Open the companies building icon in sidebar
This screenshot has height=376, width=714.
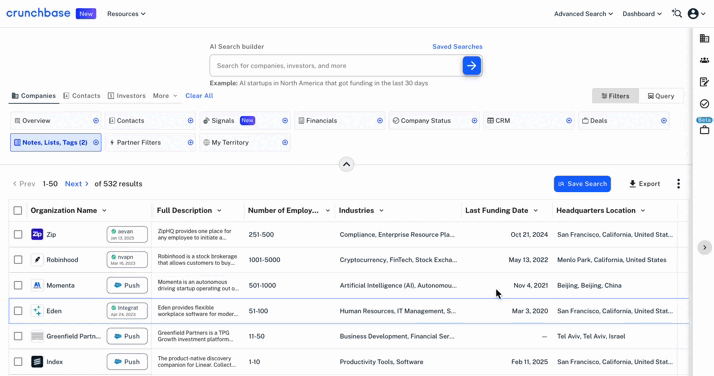point(704,38)
